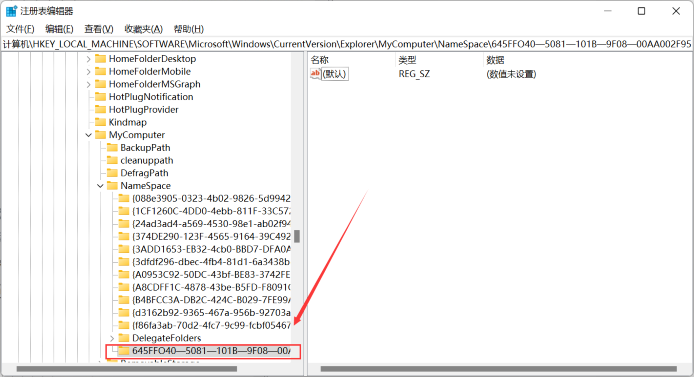Open the 收藏夹(A) menu
The image size is (694, 377).
coord(143,29)
